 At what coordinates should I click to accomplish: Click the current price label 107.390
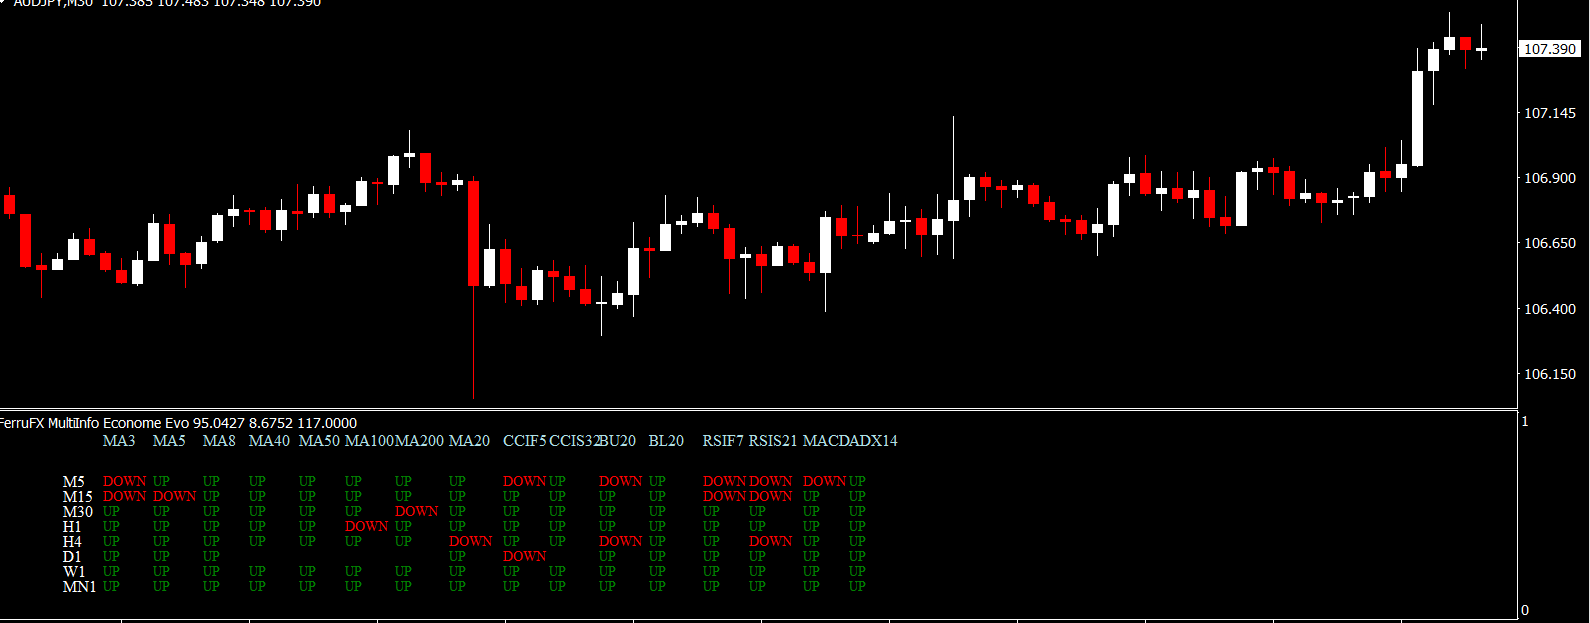pyautogui.click(x=1550, y=49)
